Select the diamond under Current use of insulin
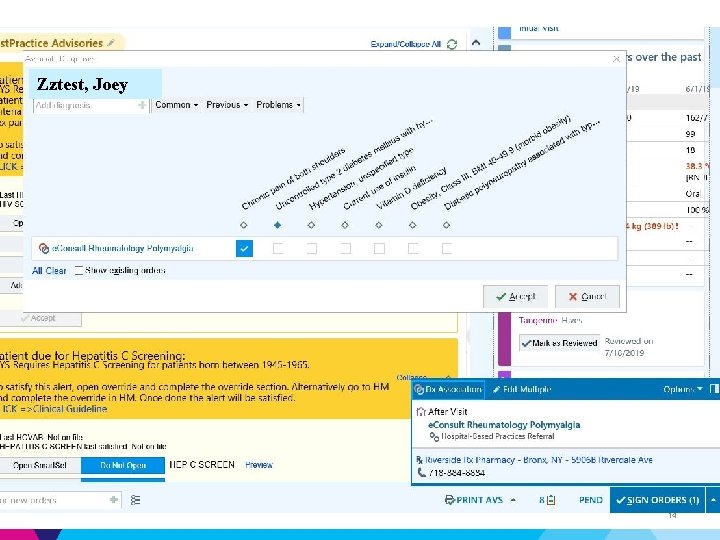The height and width of the screenshot is (540, 720). click(x=345, y=225)
